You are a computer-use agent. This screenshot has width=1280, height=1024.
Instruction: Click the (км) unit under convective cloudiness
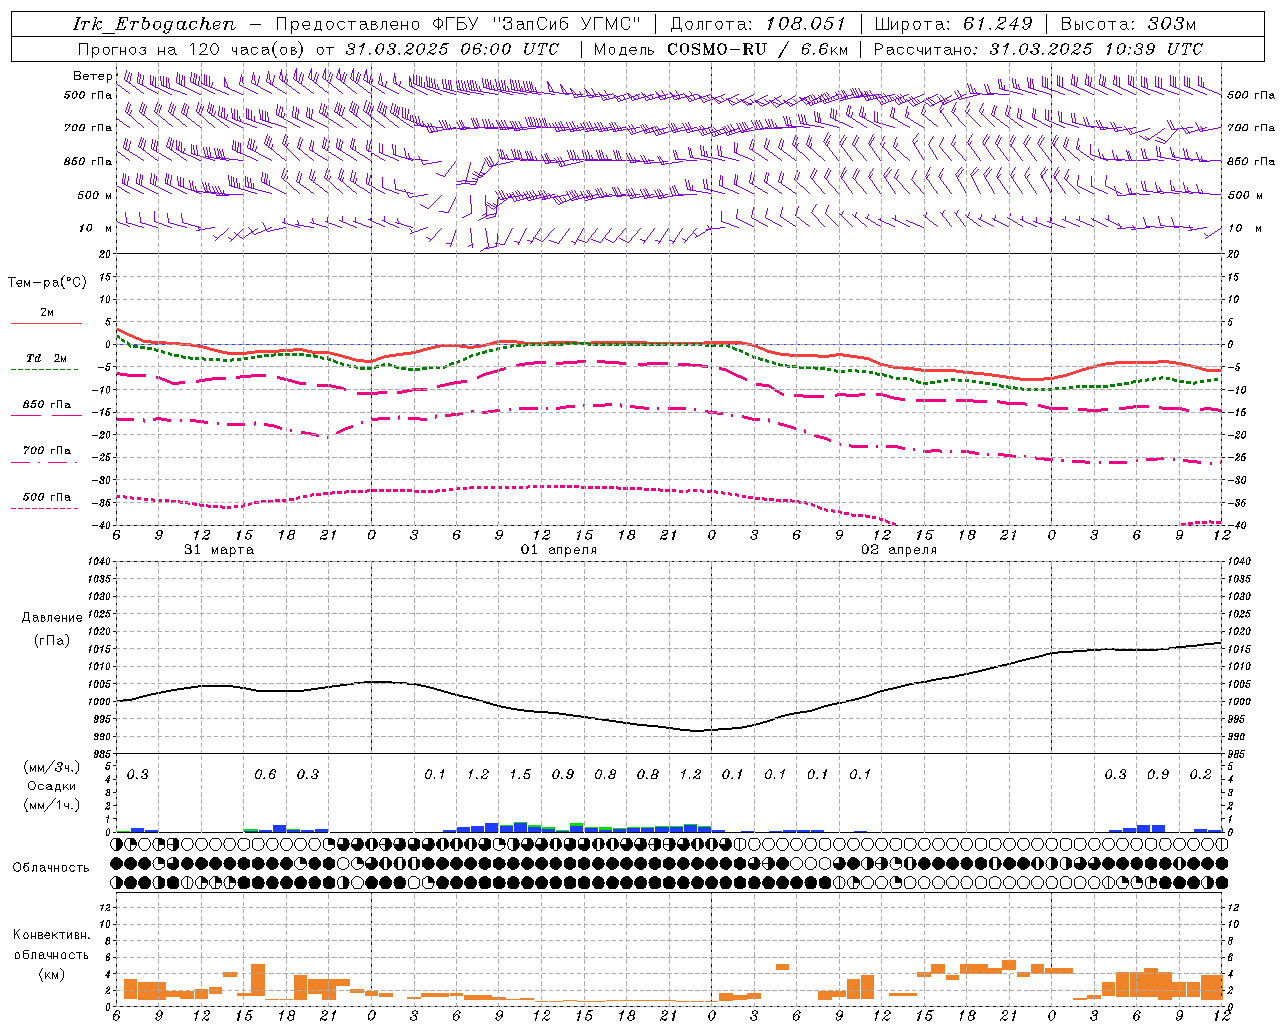click(x=52, y=973)
